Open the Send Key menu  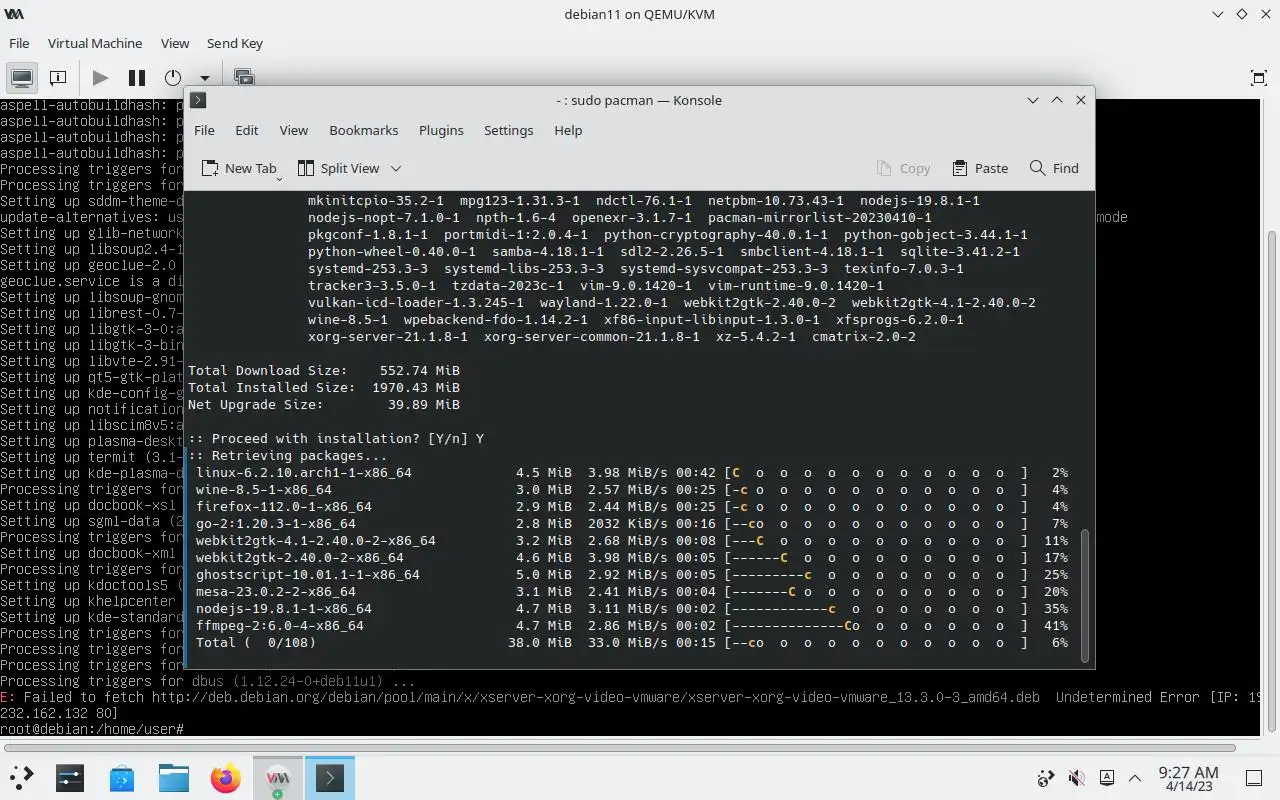point(235,43)
